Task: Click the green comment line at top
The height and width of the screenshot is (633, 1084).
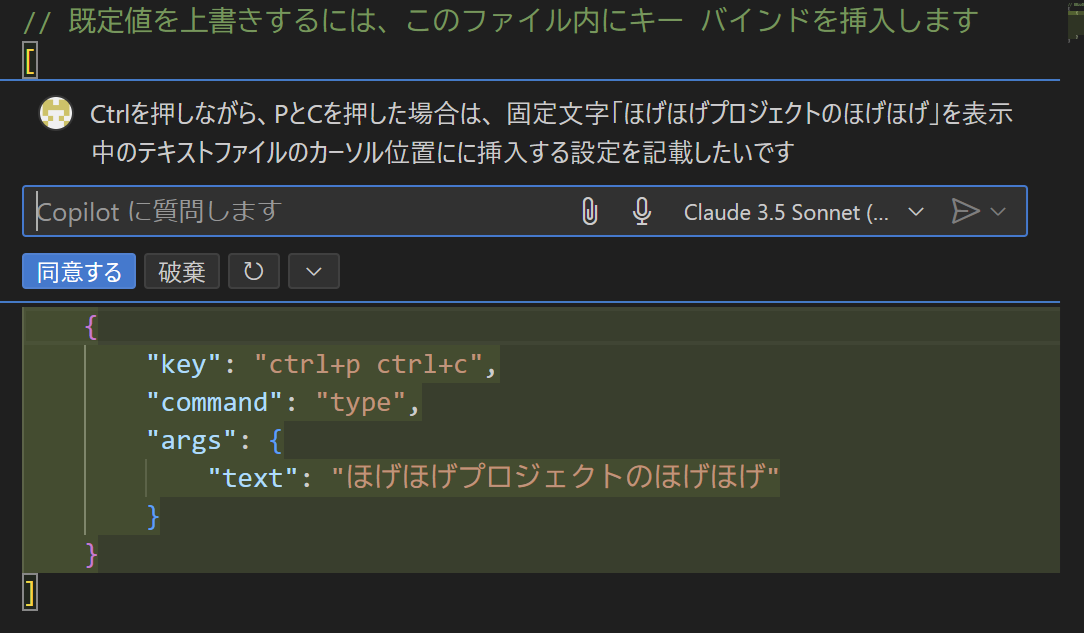Action: [501, 21]
